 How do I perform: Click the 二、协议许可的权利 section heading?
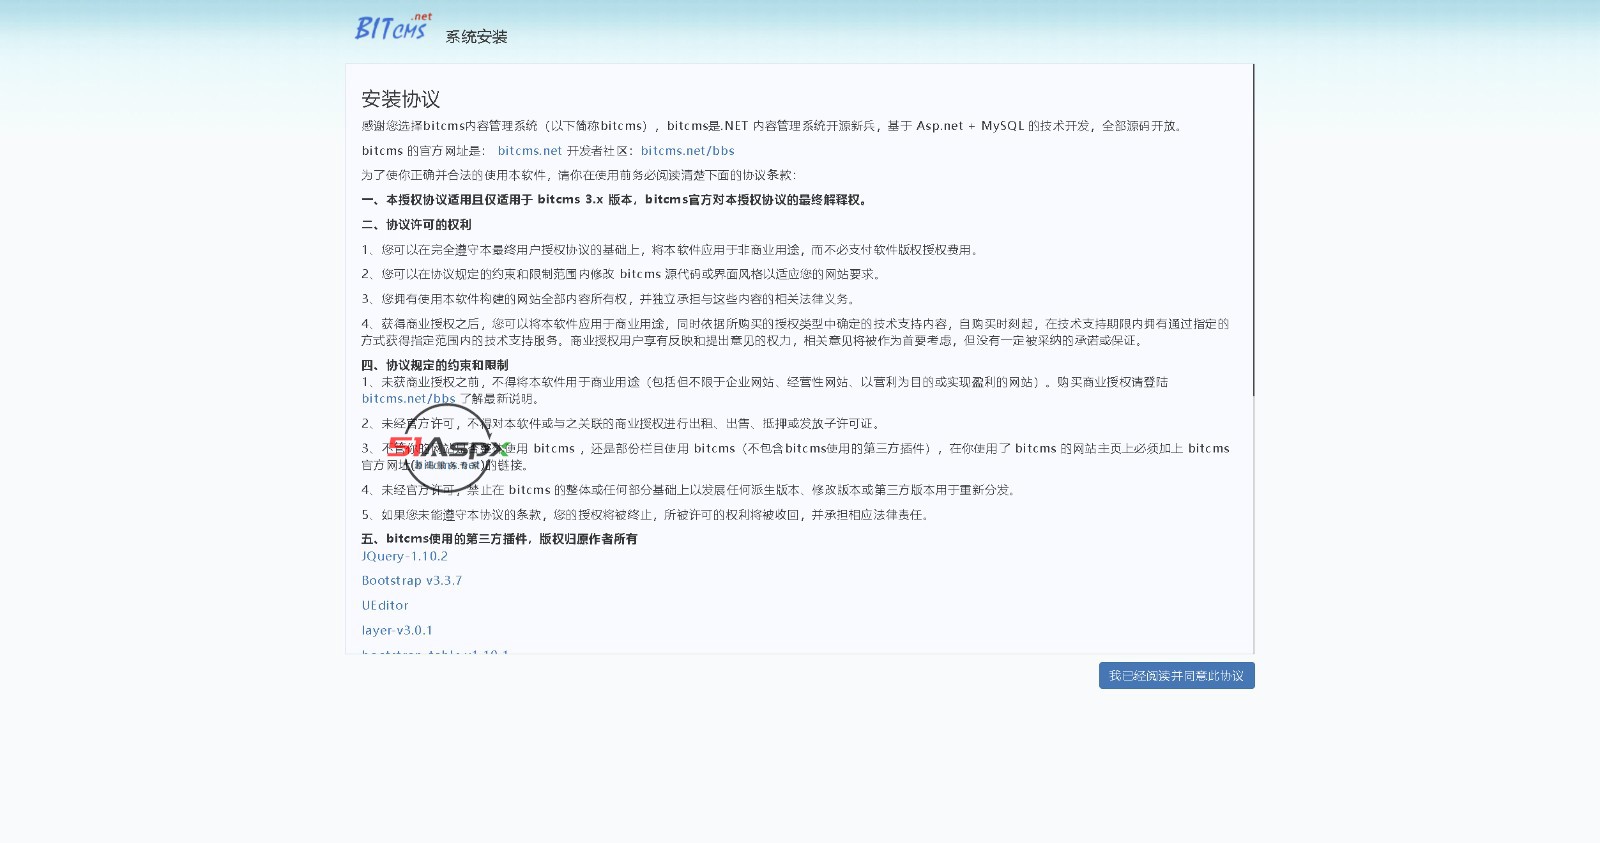pyautogui.click(x=416, y=225)
